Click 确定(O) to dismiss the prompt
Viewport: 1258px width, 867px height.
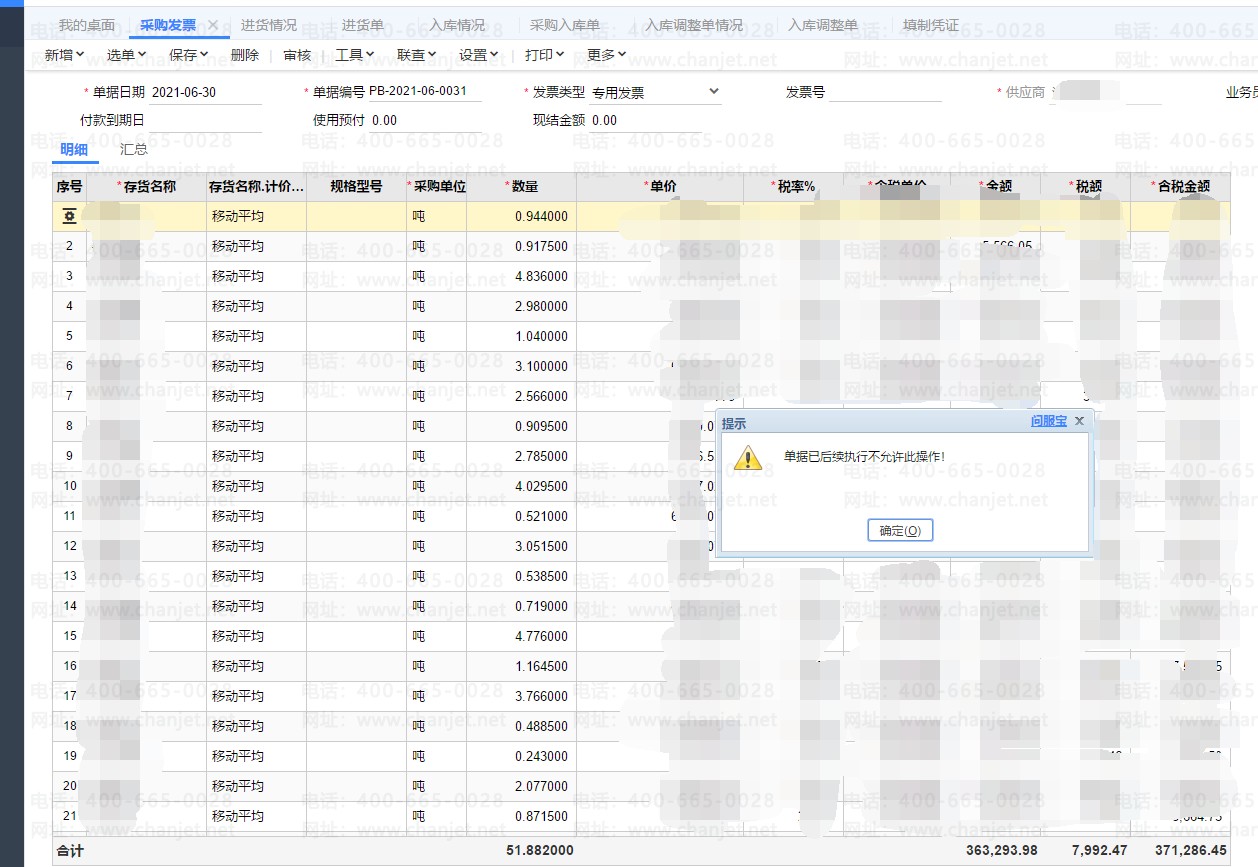pyautogui.click(x=900, y=531)
